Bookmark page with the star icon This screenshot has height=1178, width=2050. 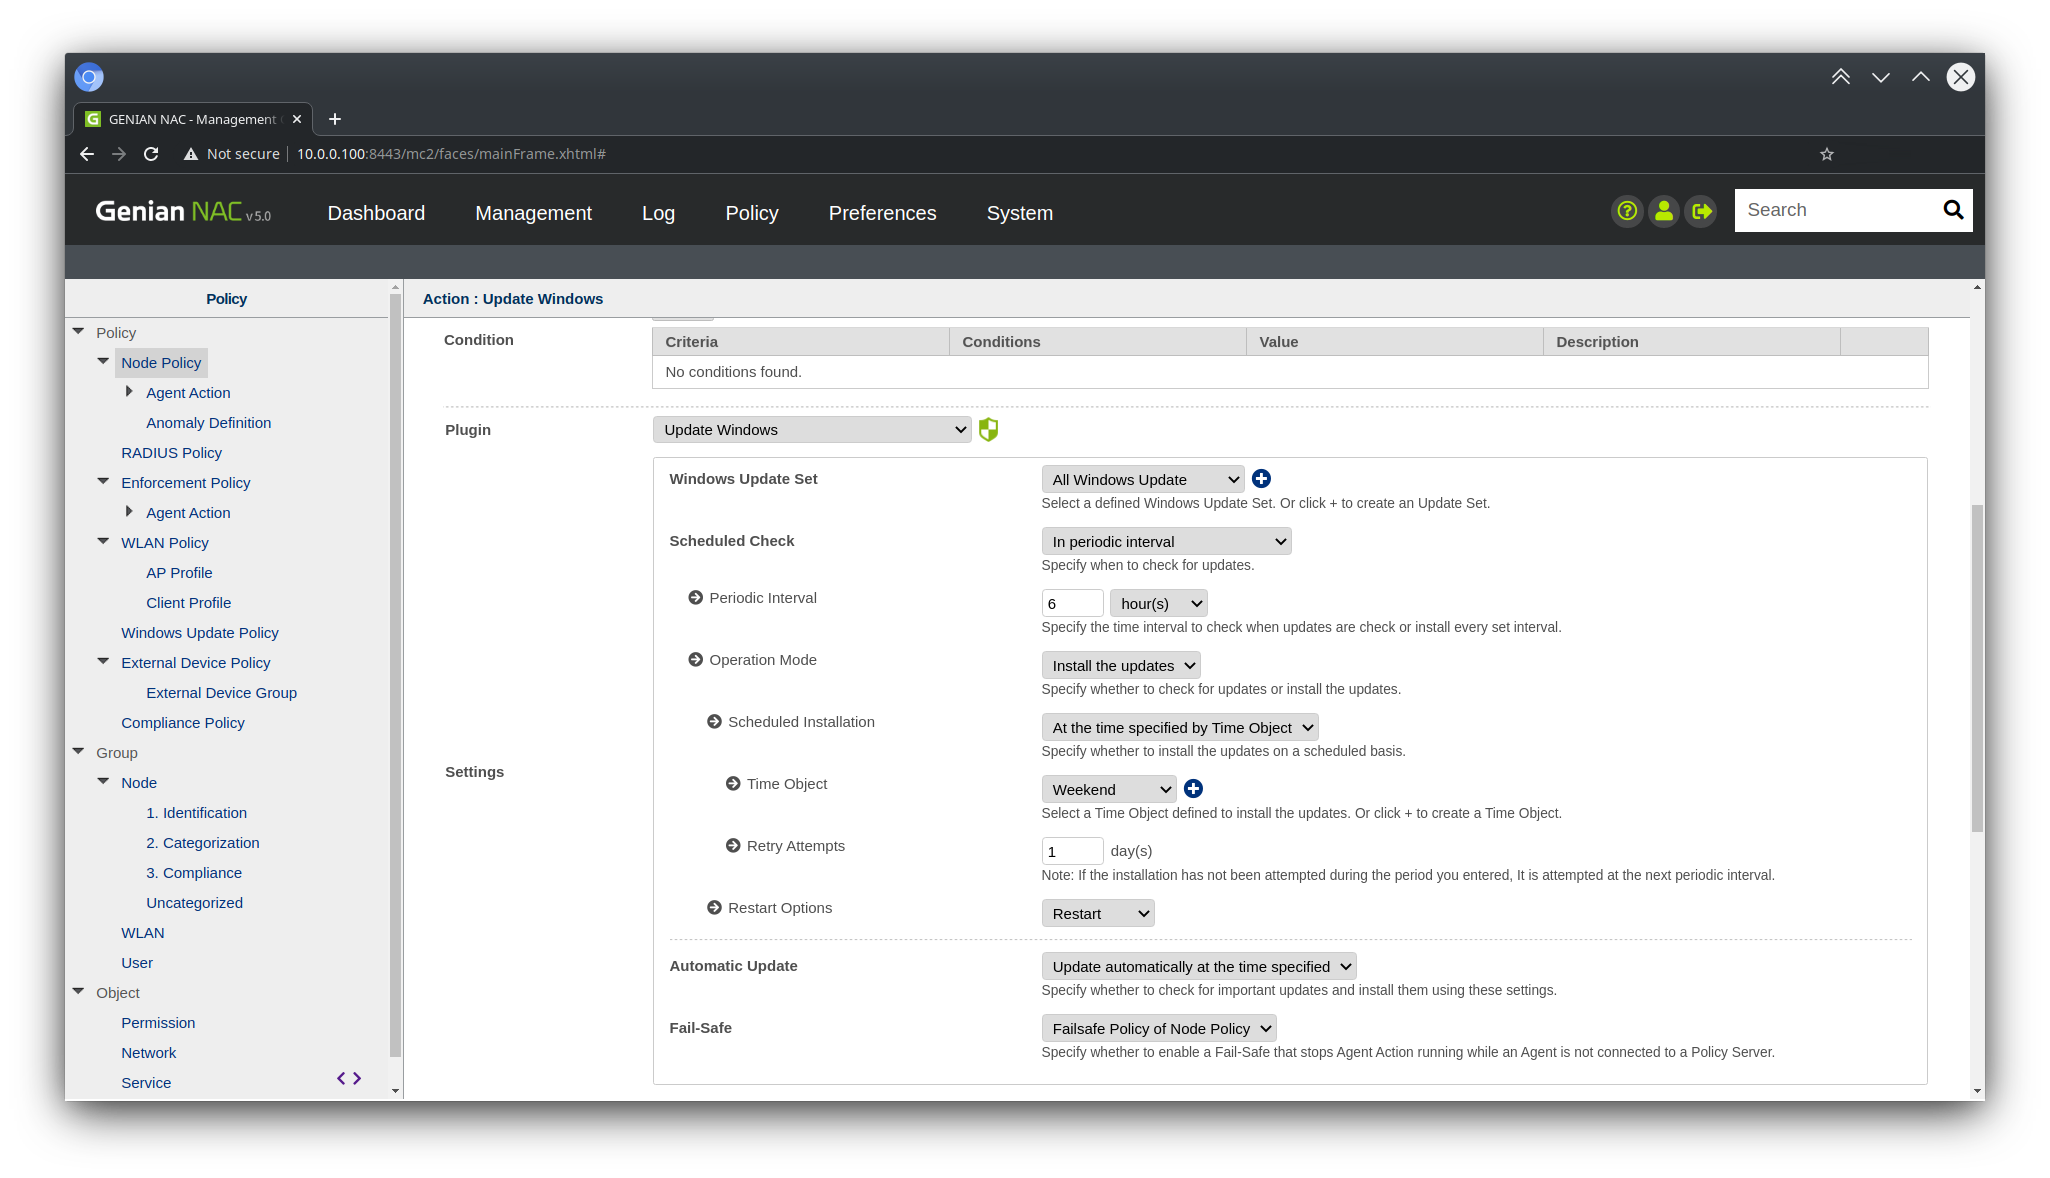1827,154
